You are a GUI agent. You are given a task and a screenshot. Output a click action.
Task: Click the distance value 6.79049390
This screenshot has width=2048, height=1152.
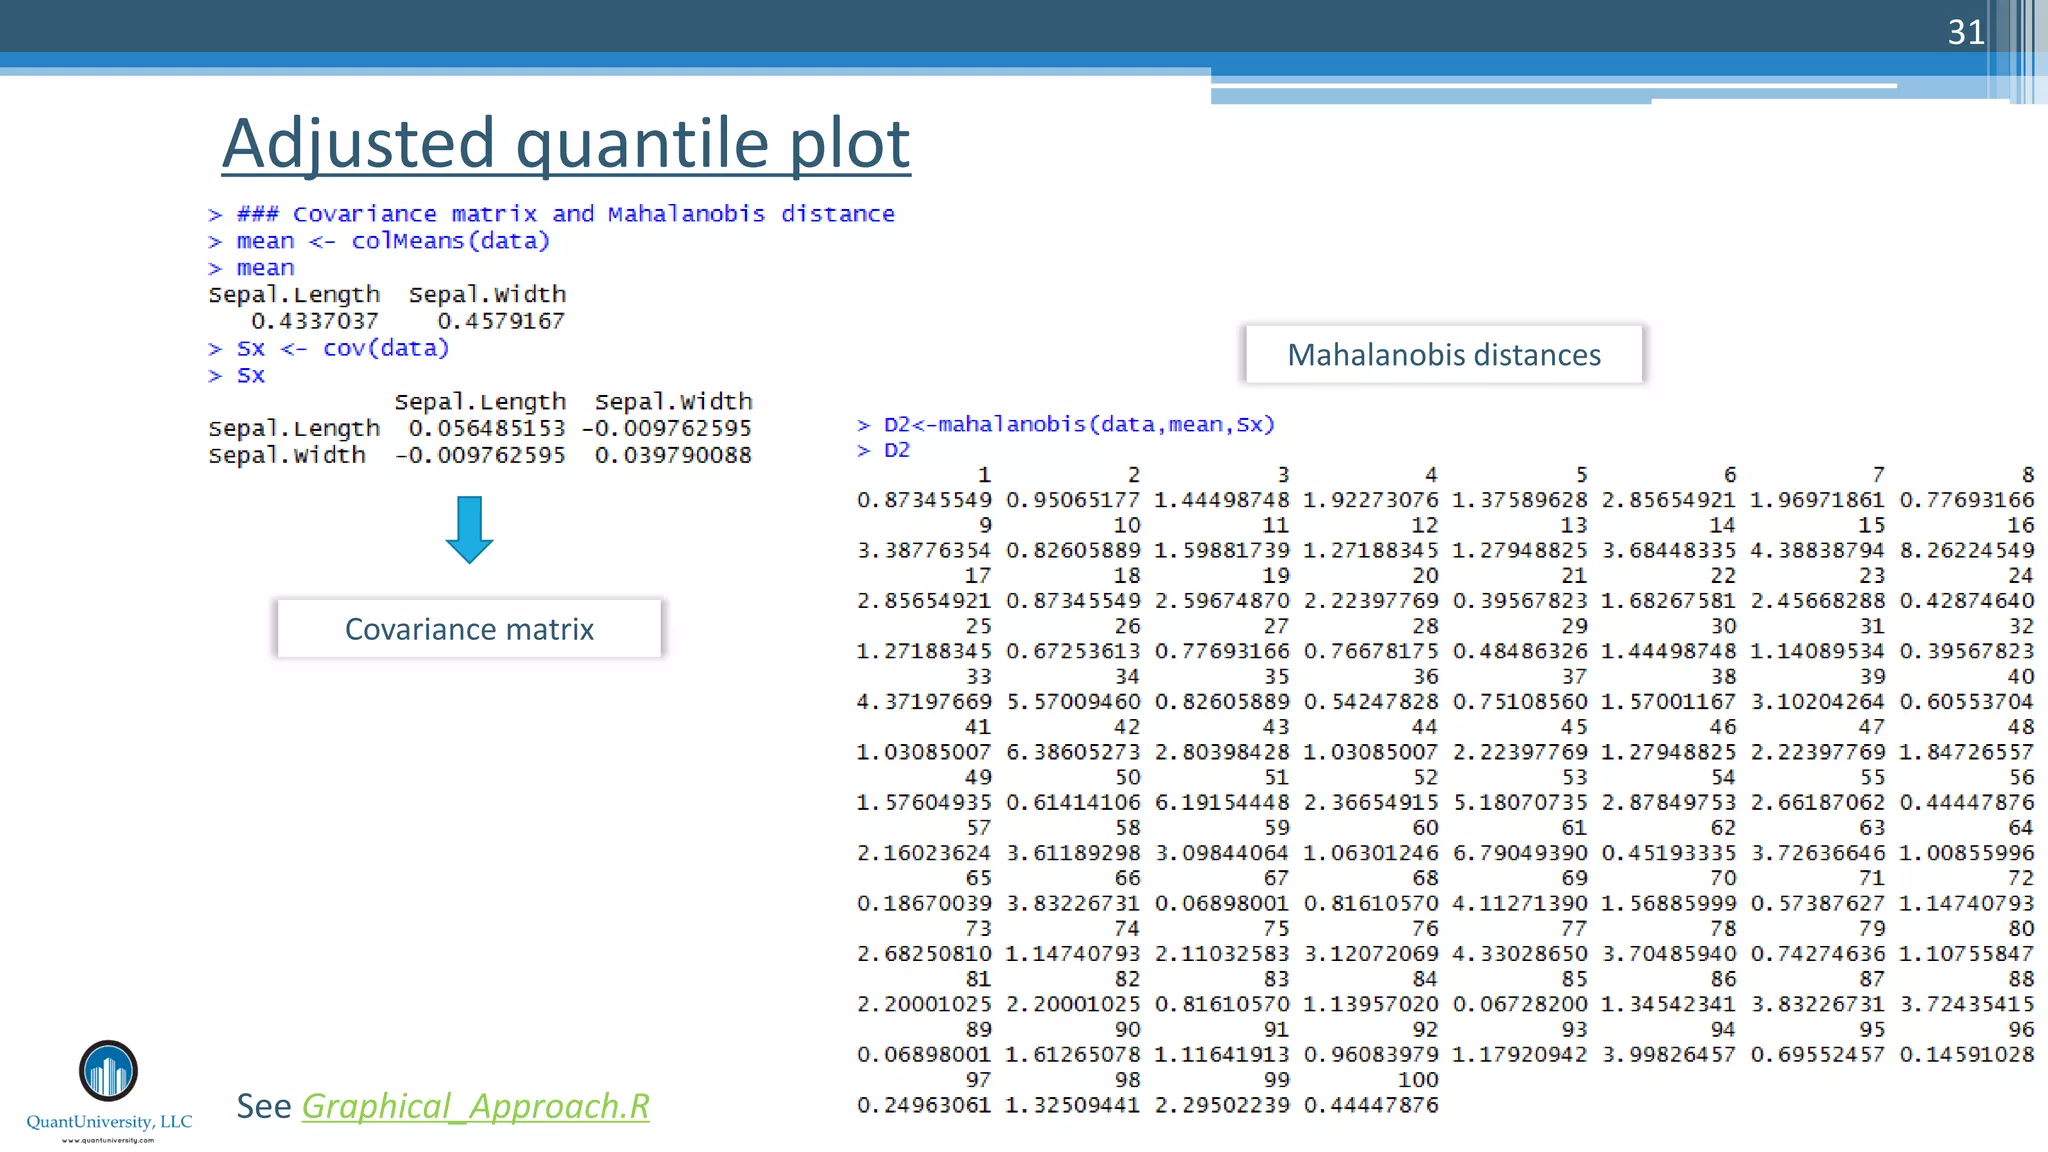point(1520,852)
